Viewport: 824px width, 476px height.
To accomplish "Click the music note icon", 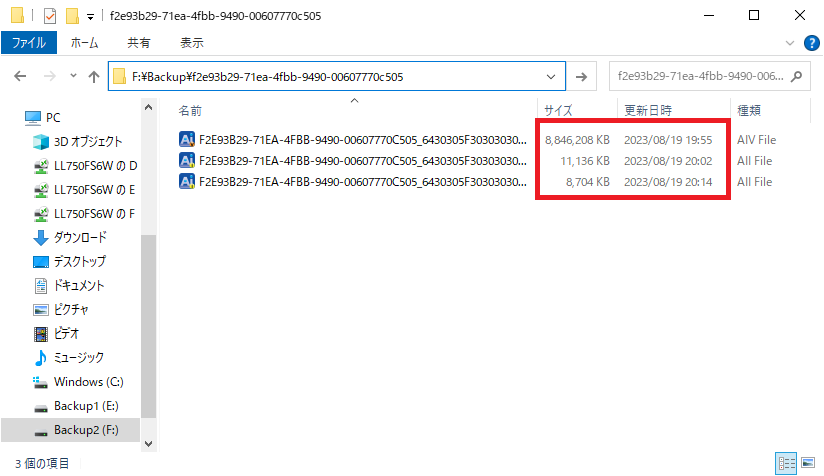I will [x=40, y=358].
